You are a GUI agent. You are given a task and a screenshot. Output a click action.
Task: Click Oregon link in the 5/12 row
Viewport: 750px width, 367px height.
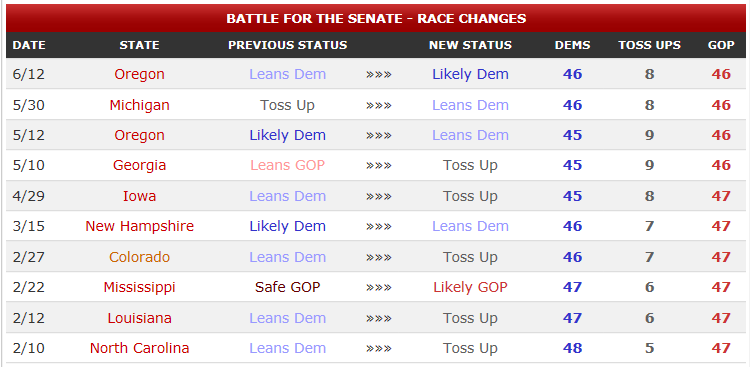pos(139,135)
